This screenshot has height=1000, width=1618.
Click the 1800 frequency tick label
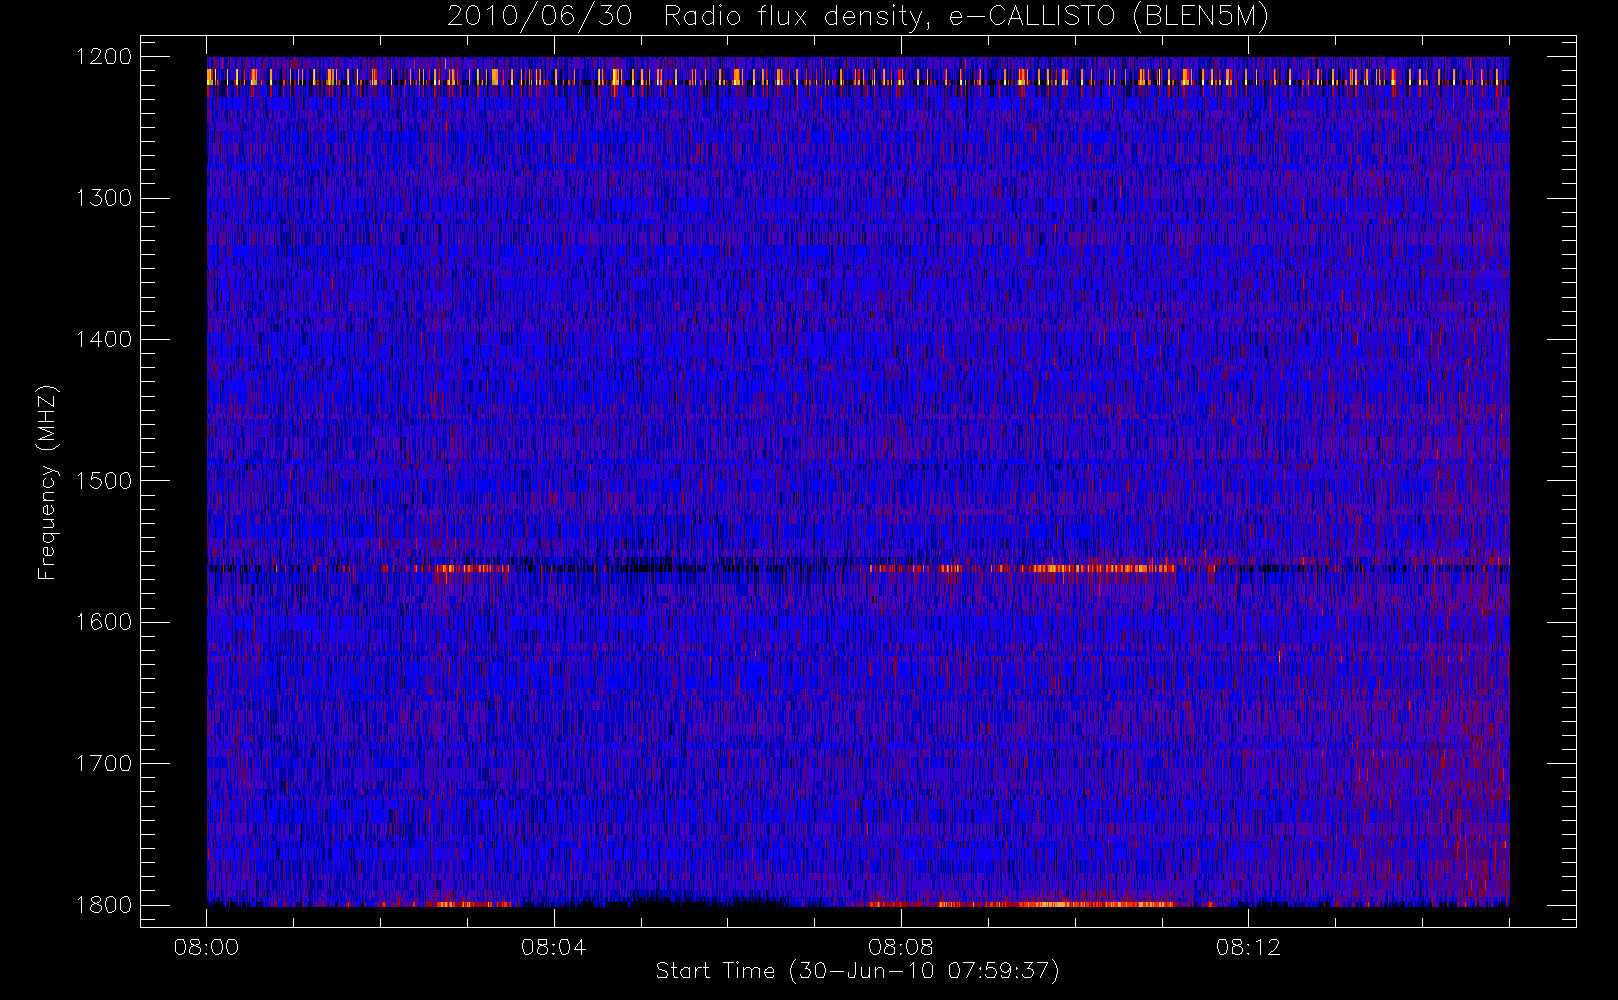pyautogui.click(x=104, y=905)
